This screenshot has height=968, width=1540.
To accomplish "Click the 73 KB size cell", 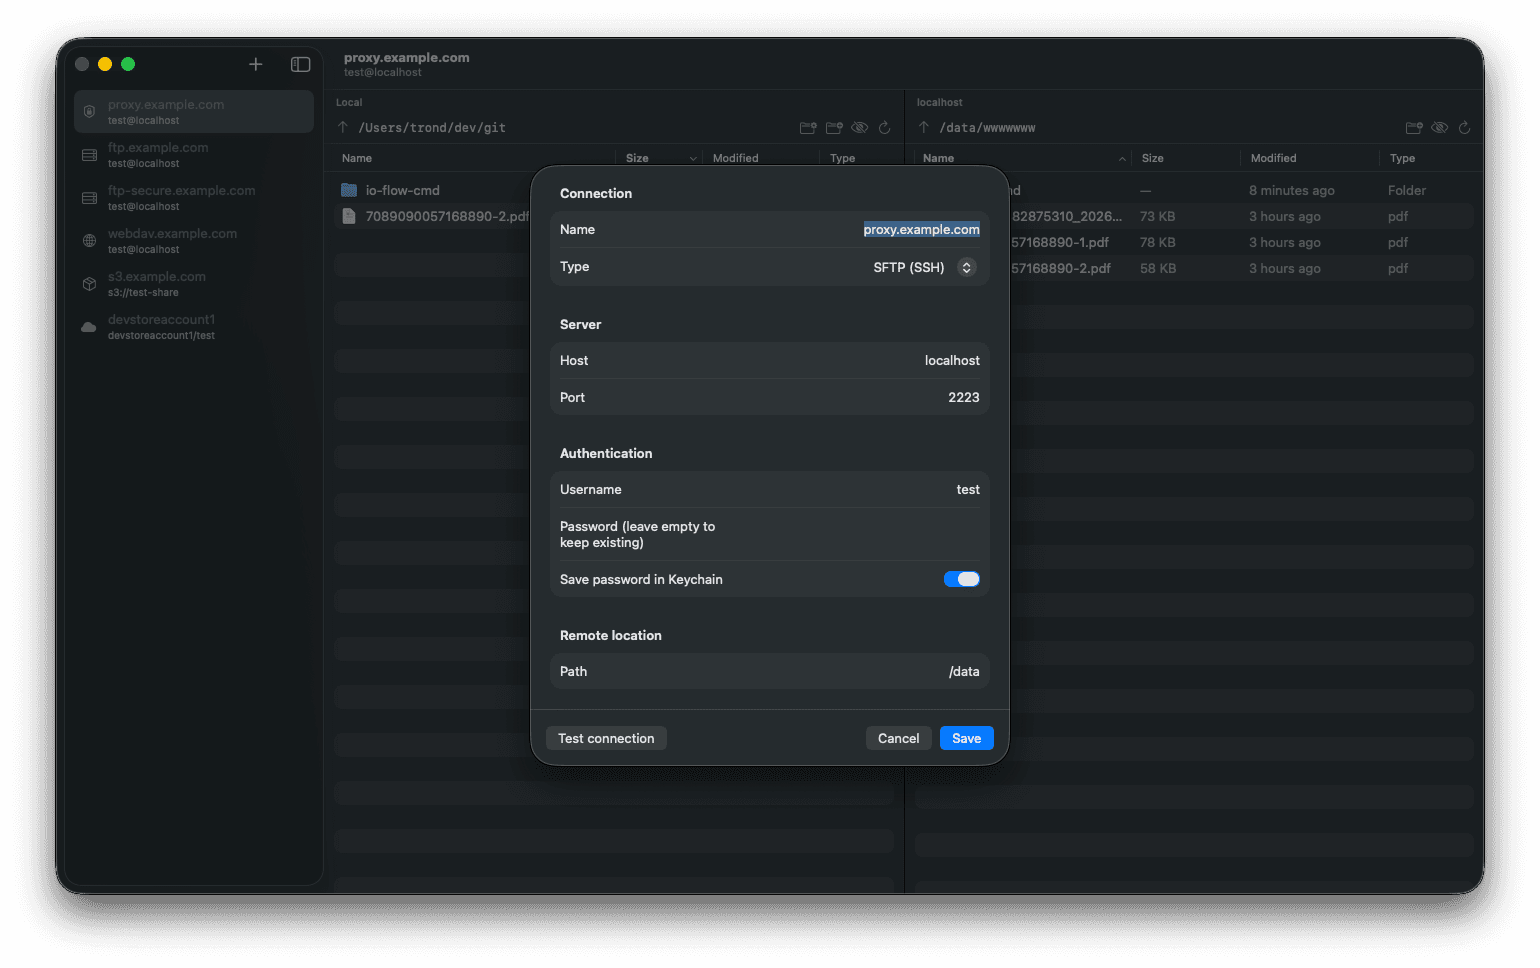I will (x=1157, y=216).
